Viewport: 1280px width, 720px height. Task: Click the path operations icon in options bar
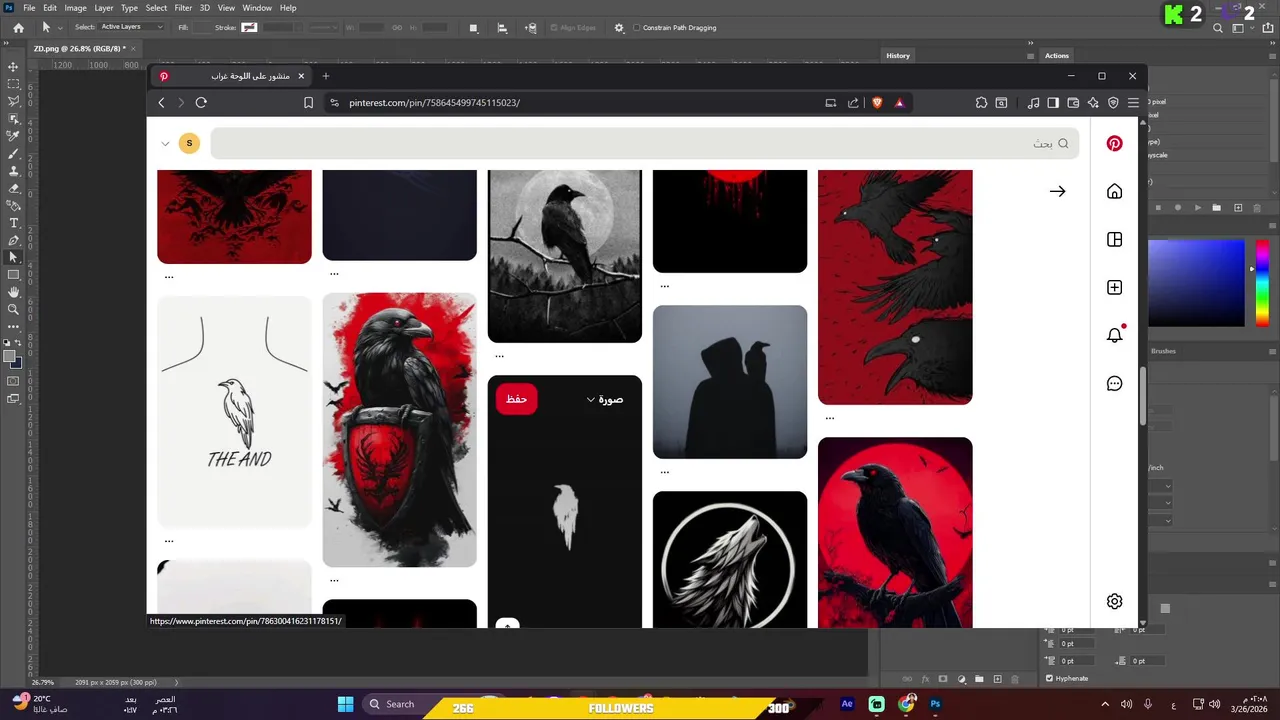click(474, 28)
